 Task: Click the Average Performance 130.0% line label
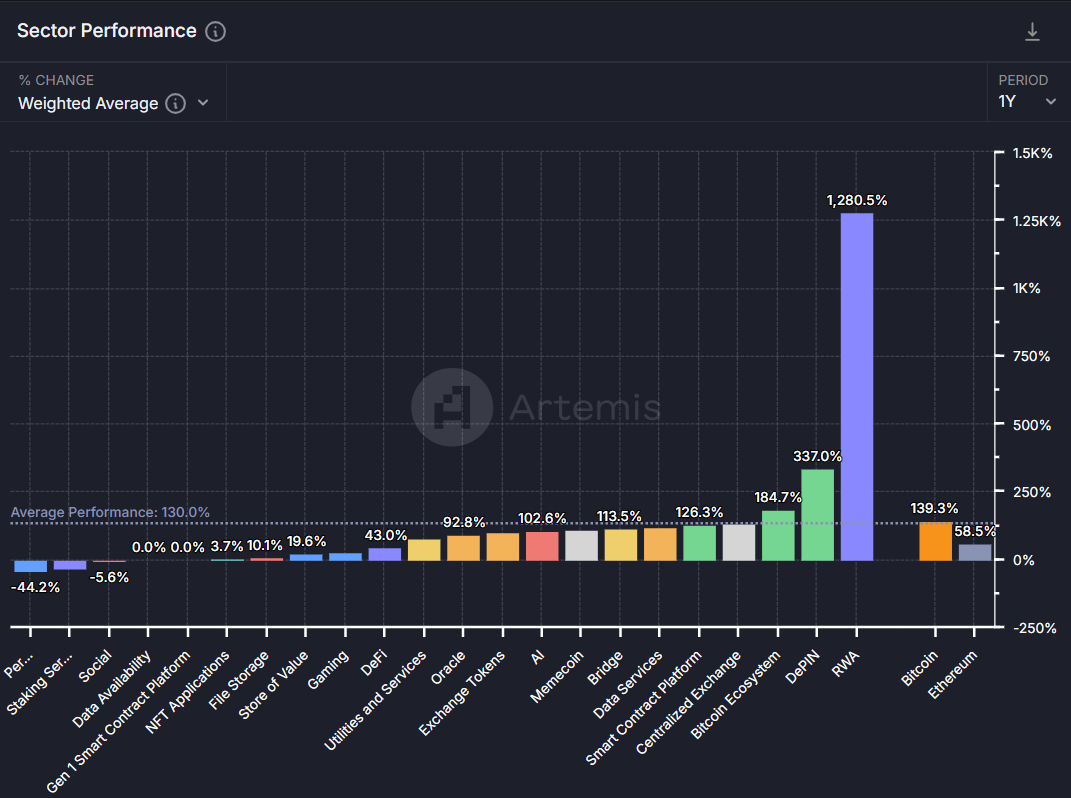(x=110, y=512)
